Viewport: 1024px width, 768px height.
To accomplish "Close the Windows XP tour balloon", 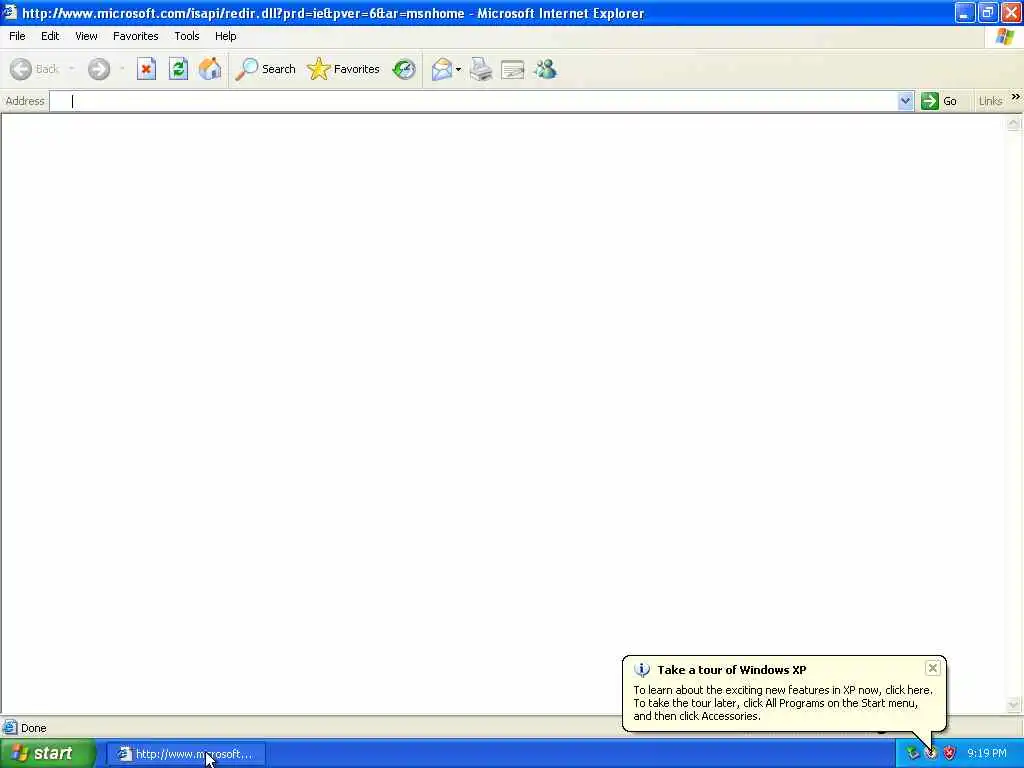I will (x=933, y=667).
